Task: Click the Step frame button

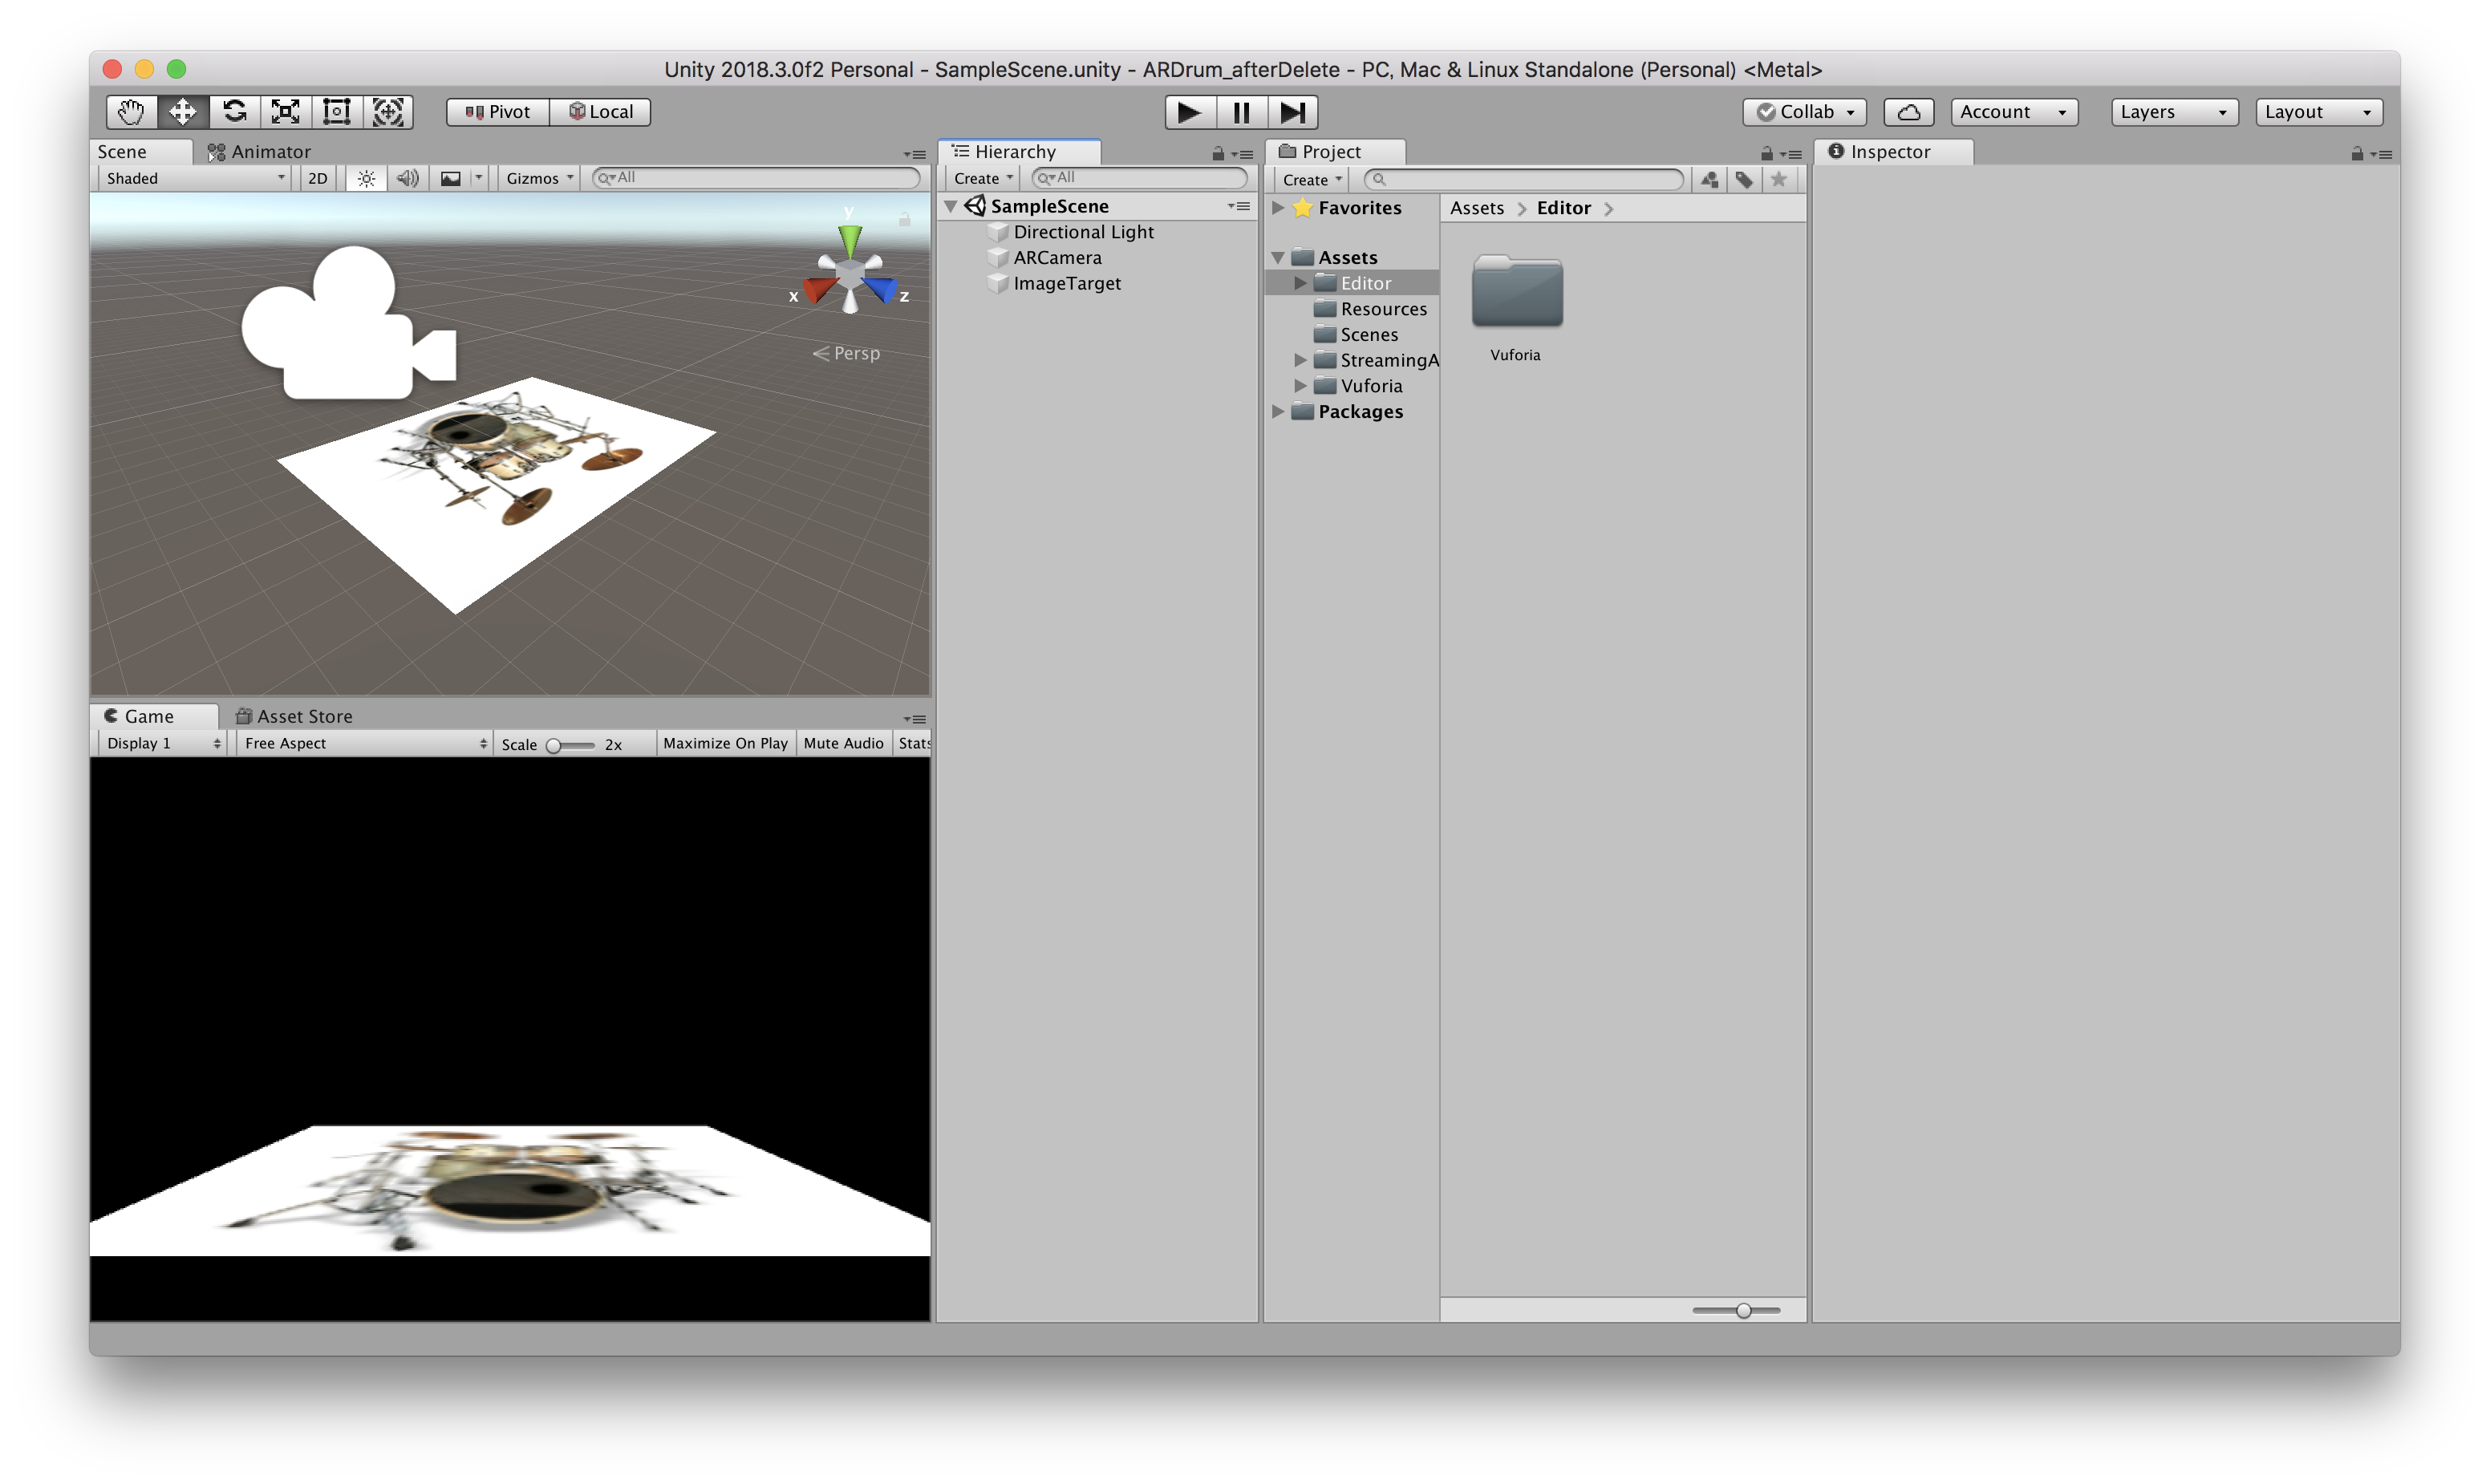Action: pos(1292,112)
